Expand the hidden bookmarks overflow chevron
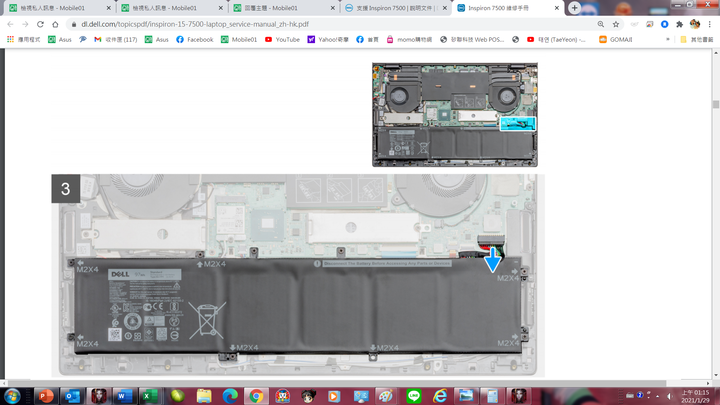720x405 pixels. tap(668, 39)
